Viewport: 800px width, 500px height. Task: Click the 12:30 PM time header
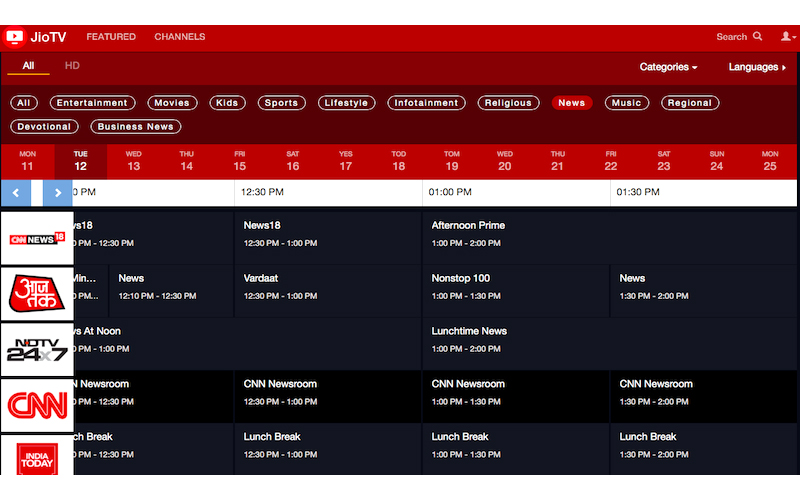pos(328,192)
